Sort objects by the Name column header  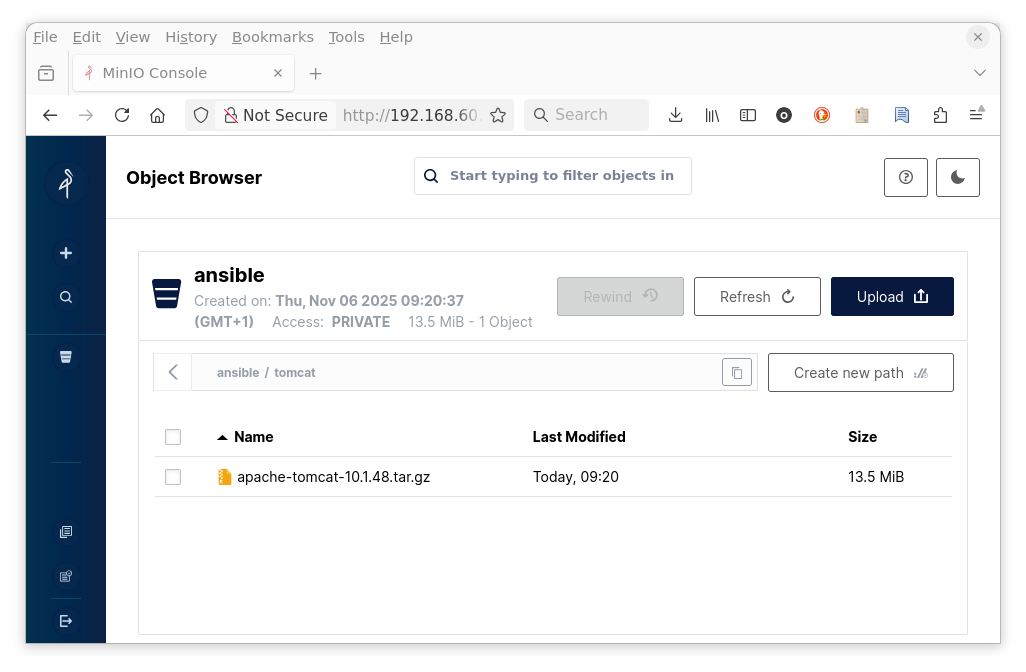click(x=253, y=437)
